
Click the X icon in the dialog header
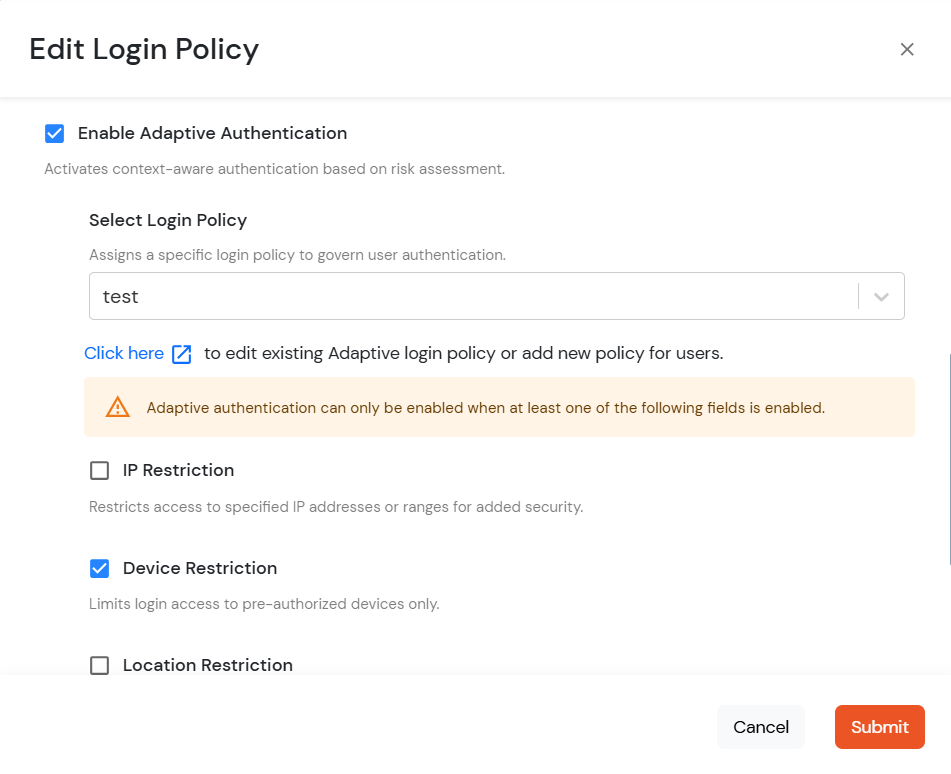pyautogui.click(x=907, y=48)
